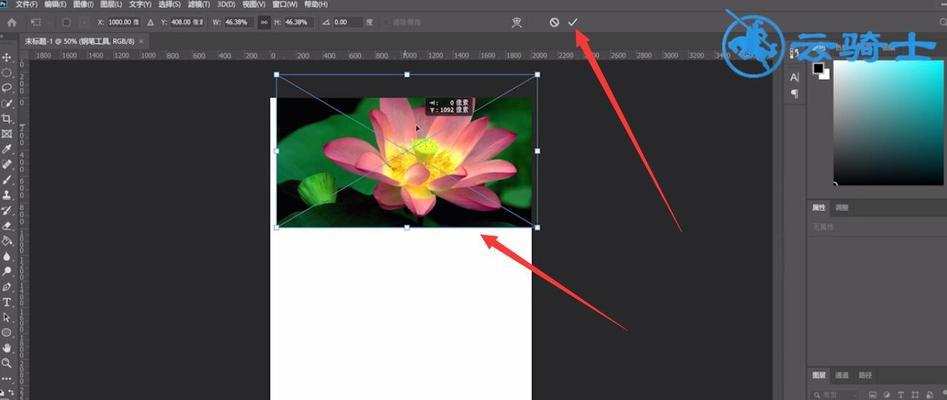
Task: Select the Eyedropper tool
Action: [7, 149]
